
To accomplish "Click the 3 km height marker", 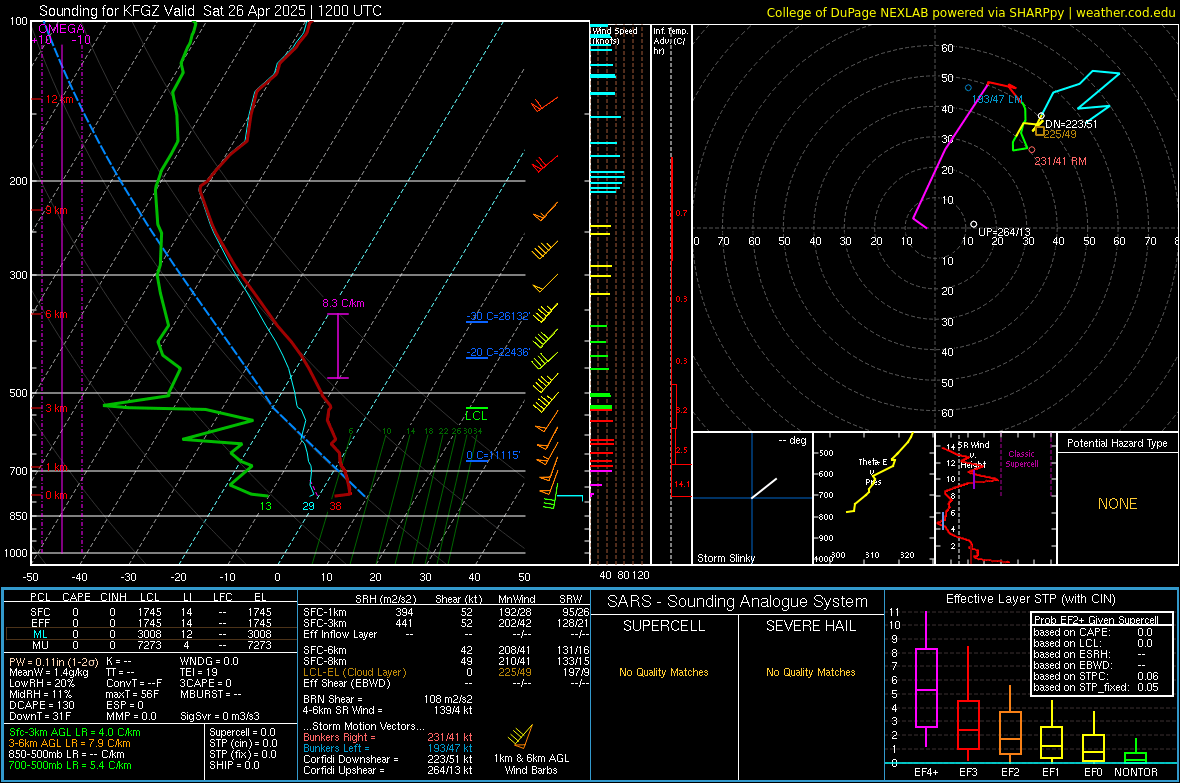I will [56, 408].
